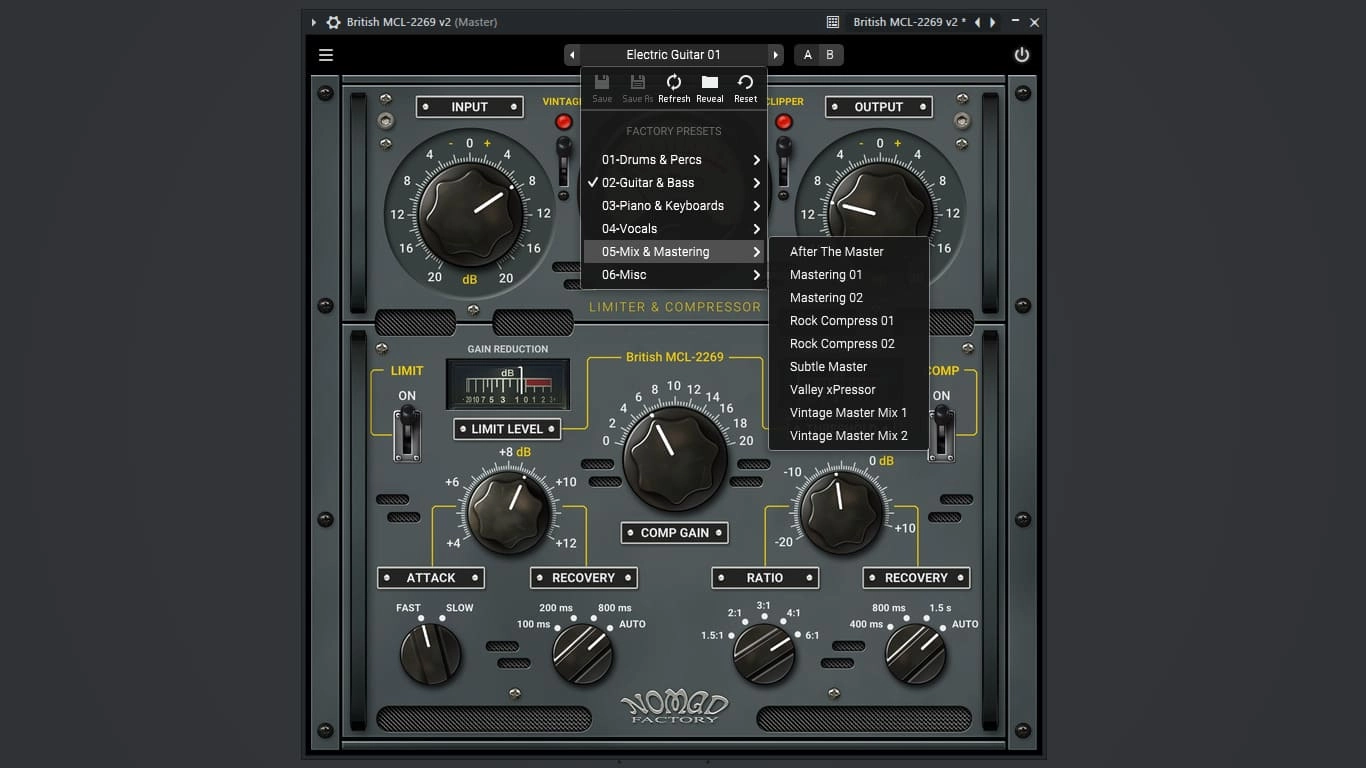Expand the 04-Vocals submenu
The height and width of the screenshot is (768, 1366).
[674, 229]
